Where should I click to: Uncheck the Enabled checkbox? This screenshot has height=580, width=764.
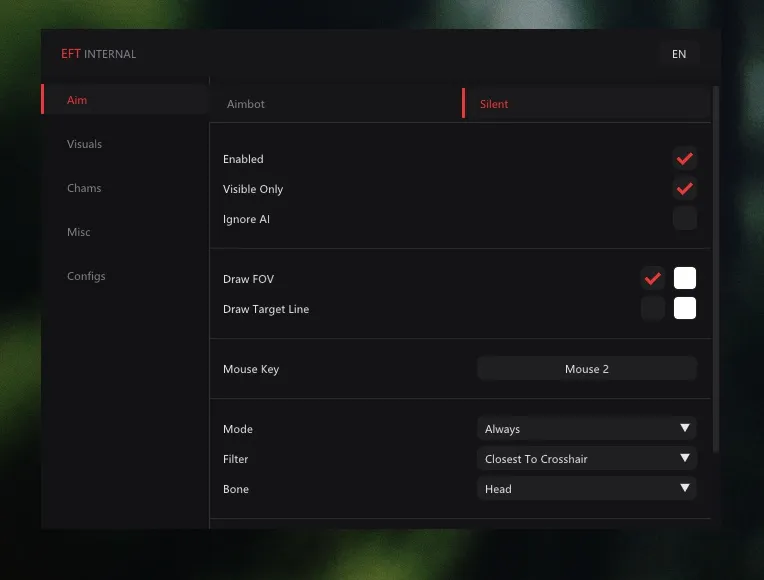tap(685, 159)
